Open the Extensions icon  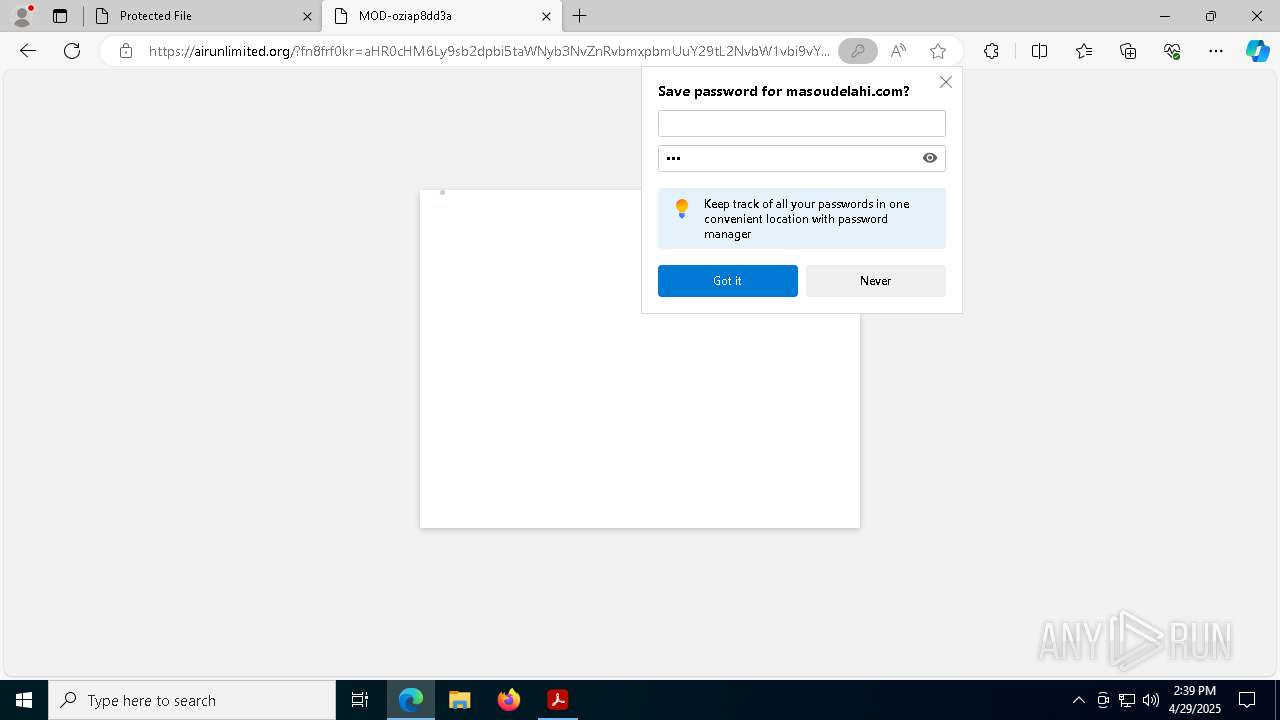tap(991, 51)
